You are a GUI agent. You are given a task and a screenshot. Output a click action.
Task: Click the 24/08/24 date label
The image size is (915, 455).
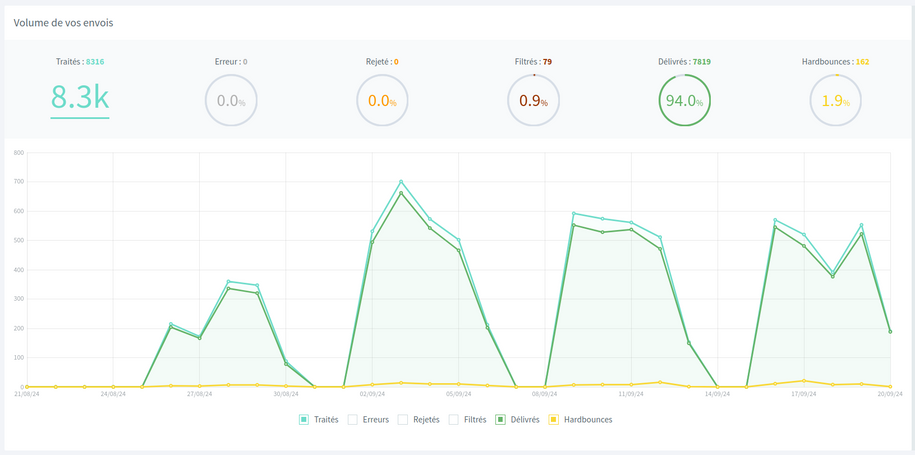[x=113, y=394]
